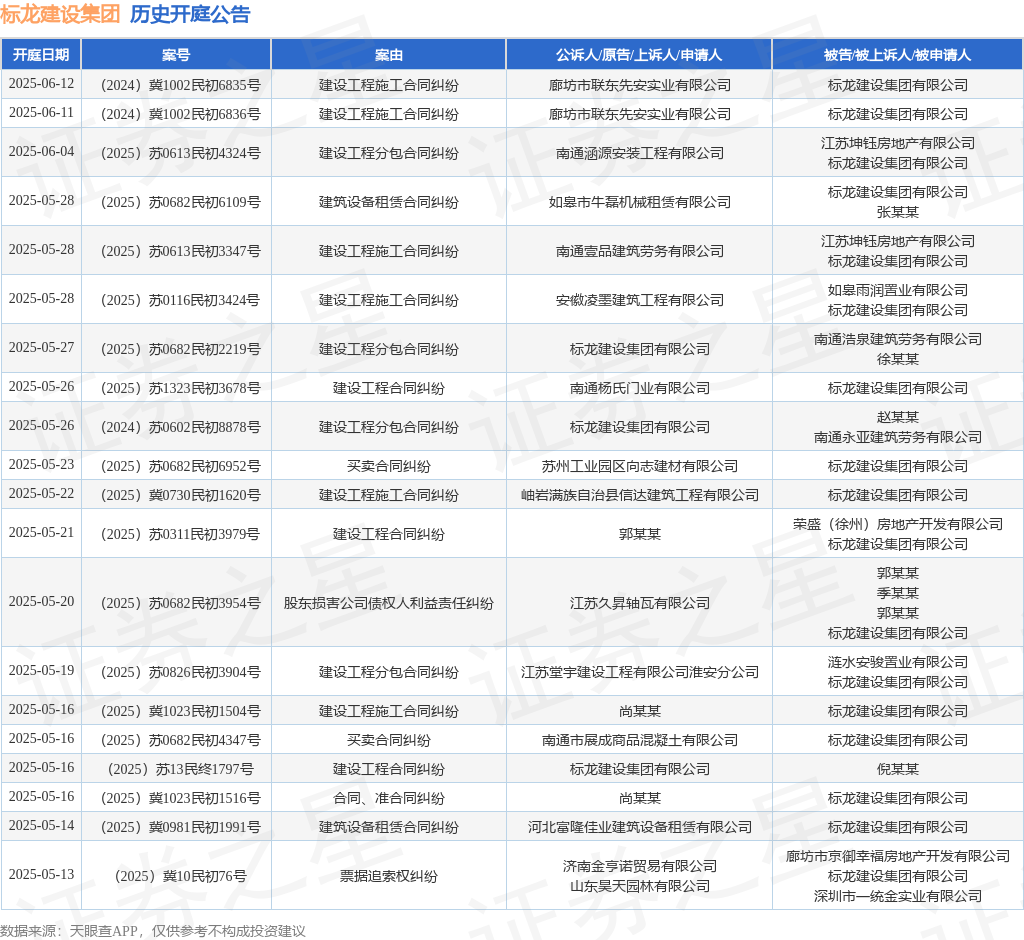The width and height of the screenshot is (1024, 940).
Task: Click defendant 张某某
Action: click(x=897, y=212)
